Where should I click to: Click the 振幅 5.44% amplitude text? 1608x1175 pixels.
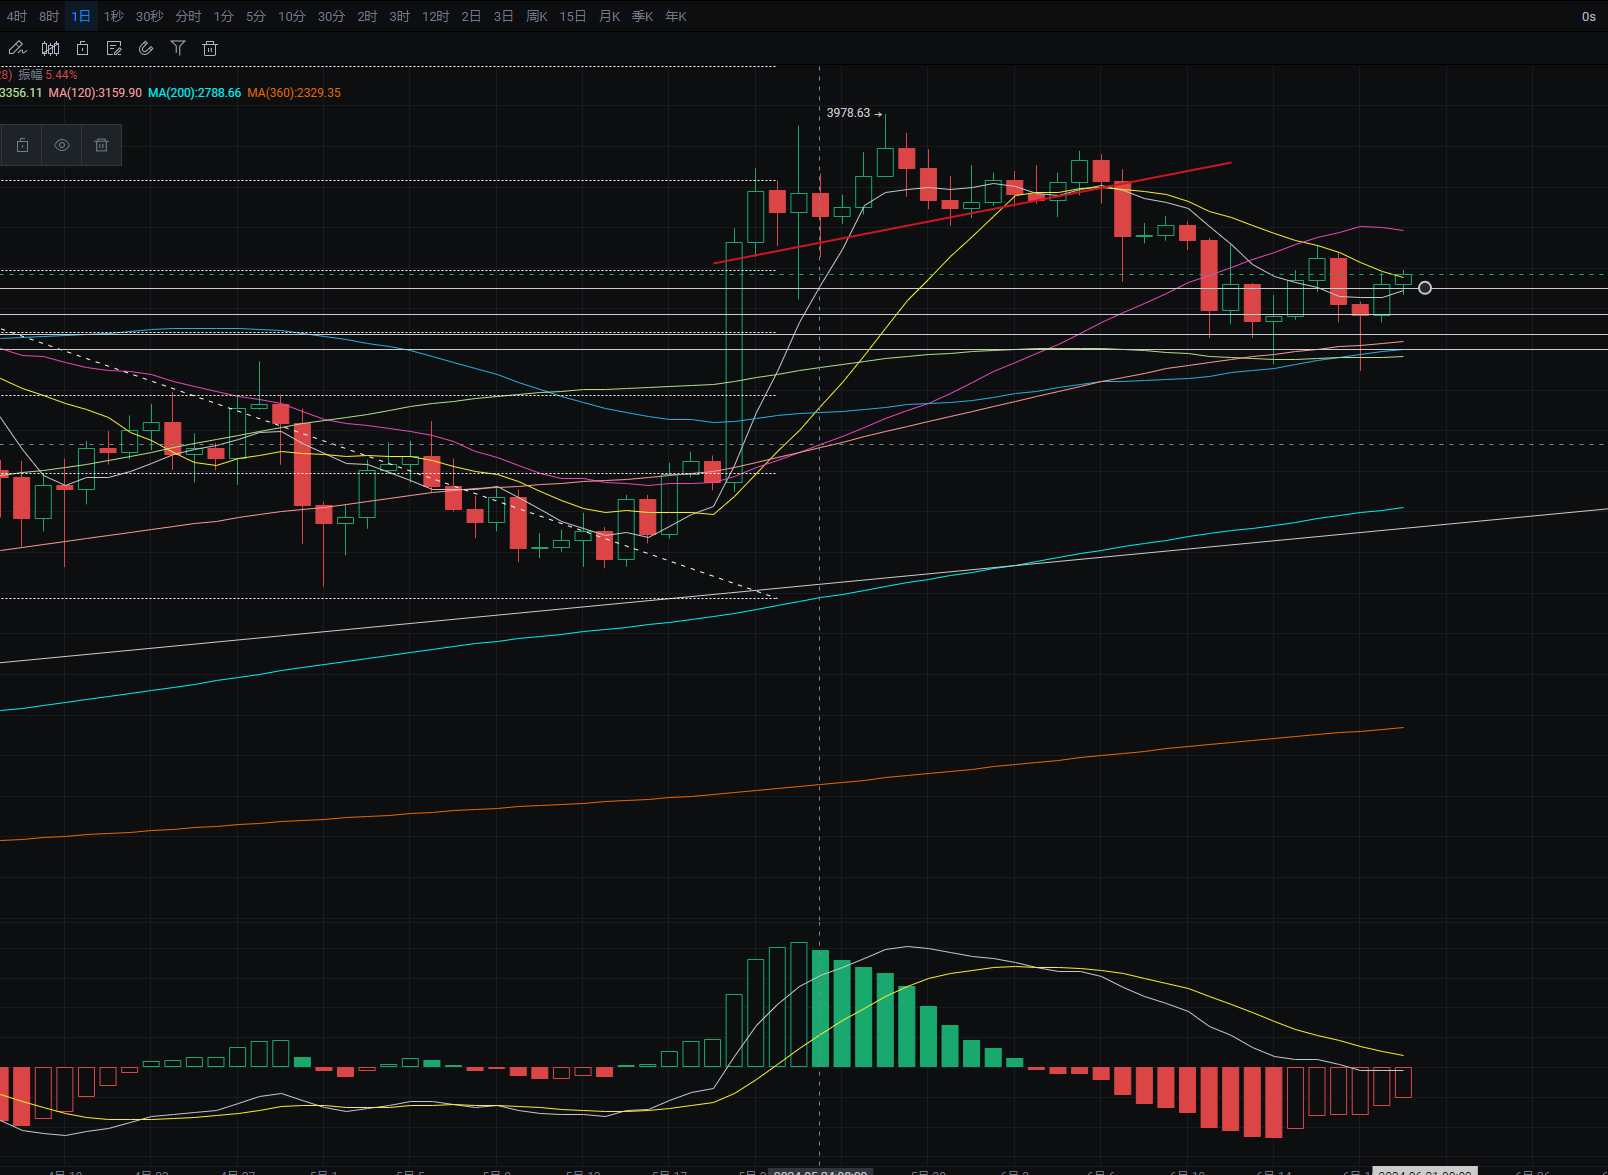pyautogui.click(x=47, y=75)
